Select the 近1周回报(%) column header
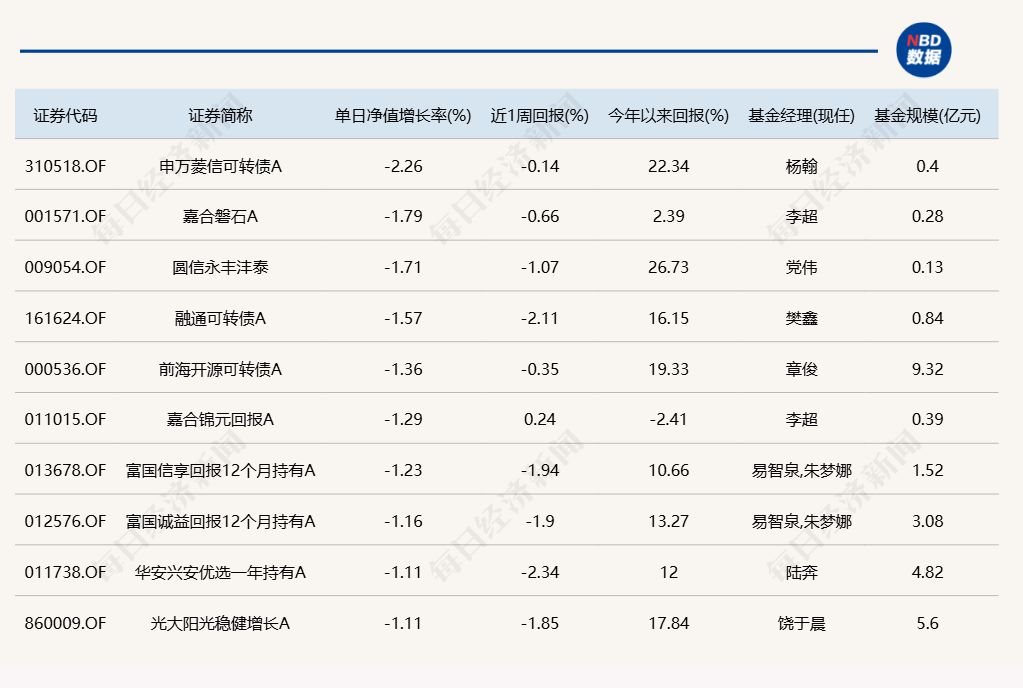The height and width of the screenshot is (688, 1023). point(540,115)
